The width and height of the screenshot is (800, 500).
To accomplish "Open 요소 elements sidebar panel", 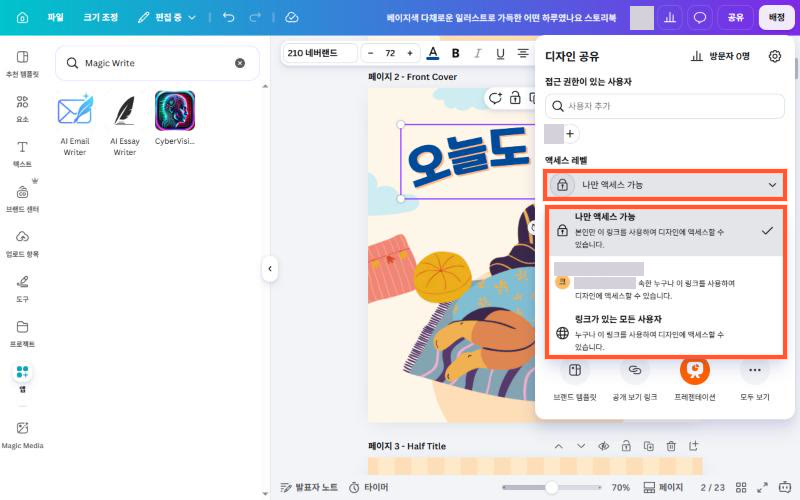I will (x=22, y=109).
